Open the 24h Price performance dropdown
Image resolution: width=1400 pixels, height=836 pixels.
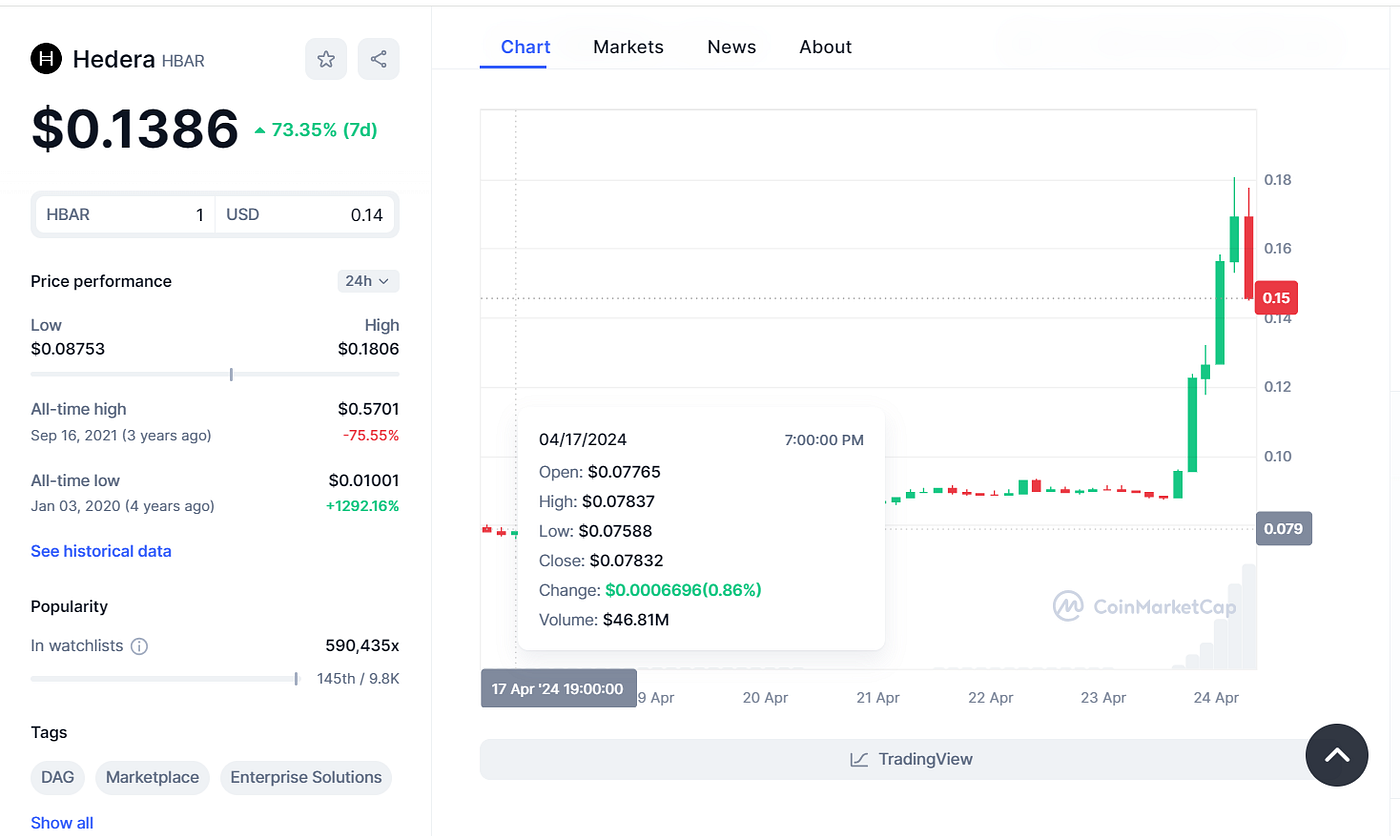tap(368, 281)
